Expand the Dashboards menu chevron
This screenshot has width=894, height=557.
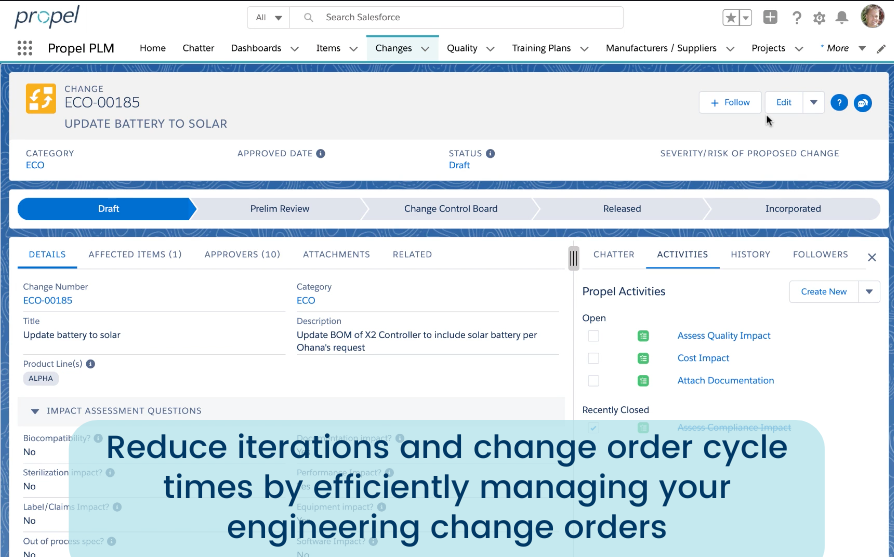[295, 49]
